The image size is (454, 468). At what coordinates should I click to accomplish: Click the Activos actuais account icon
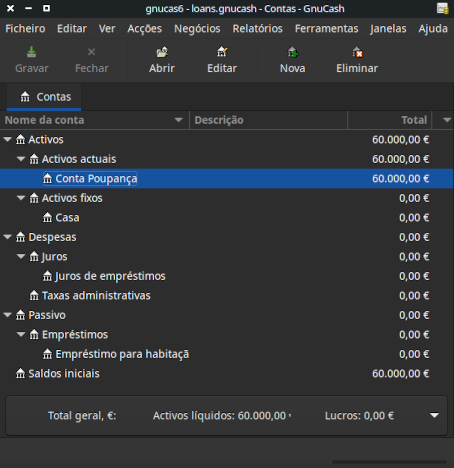[34, 159]
